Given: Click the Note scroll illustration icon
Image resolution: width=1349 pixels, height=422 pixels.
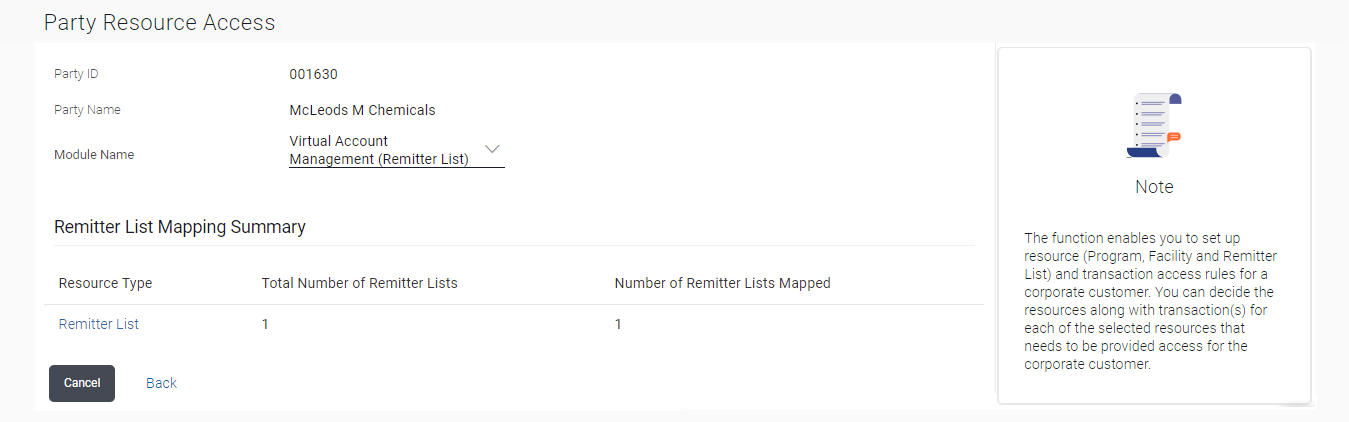Looking at the screenshot, I should pyautogui.click(x=1154, y=126).
